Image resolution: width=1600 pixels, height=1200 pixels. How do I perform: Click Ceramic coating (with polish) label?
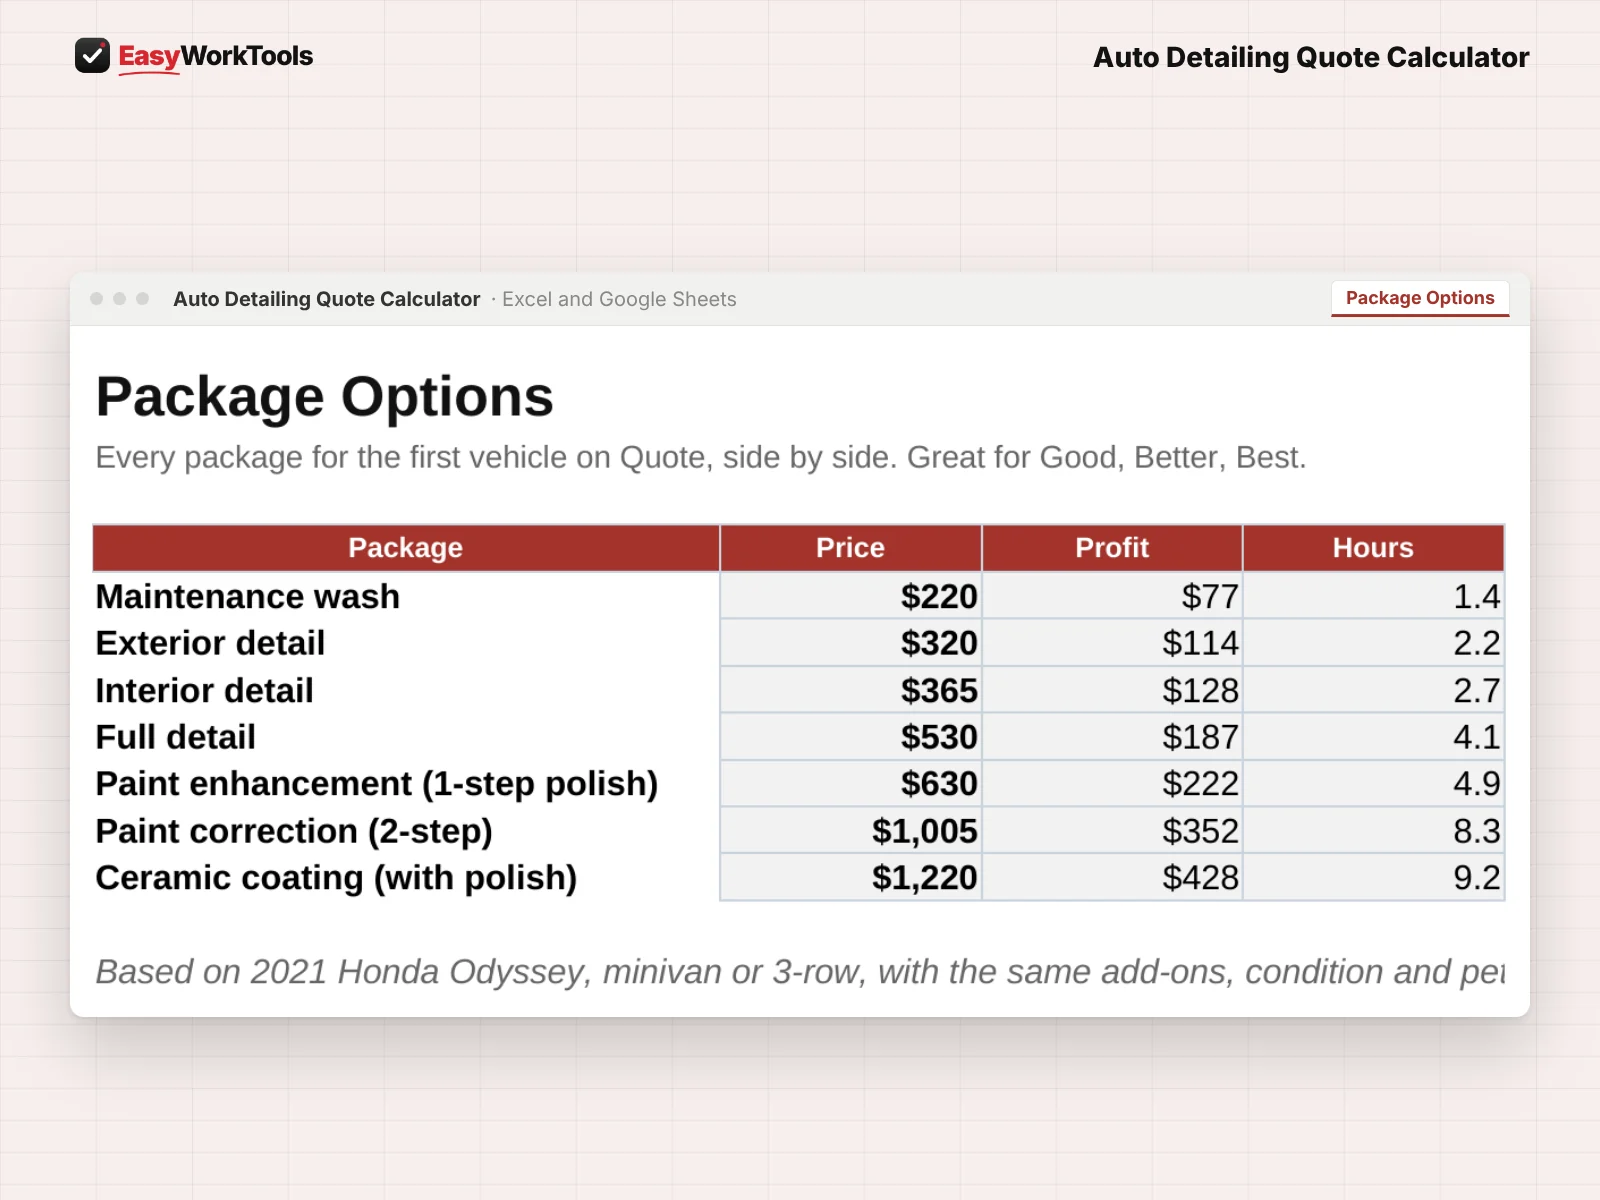(336, 878)
